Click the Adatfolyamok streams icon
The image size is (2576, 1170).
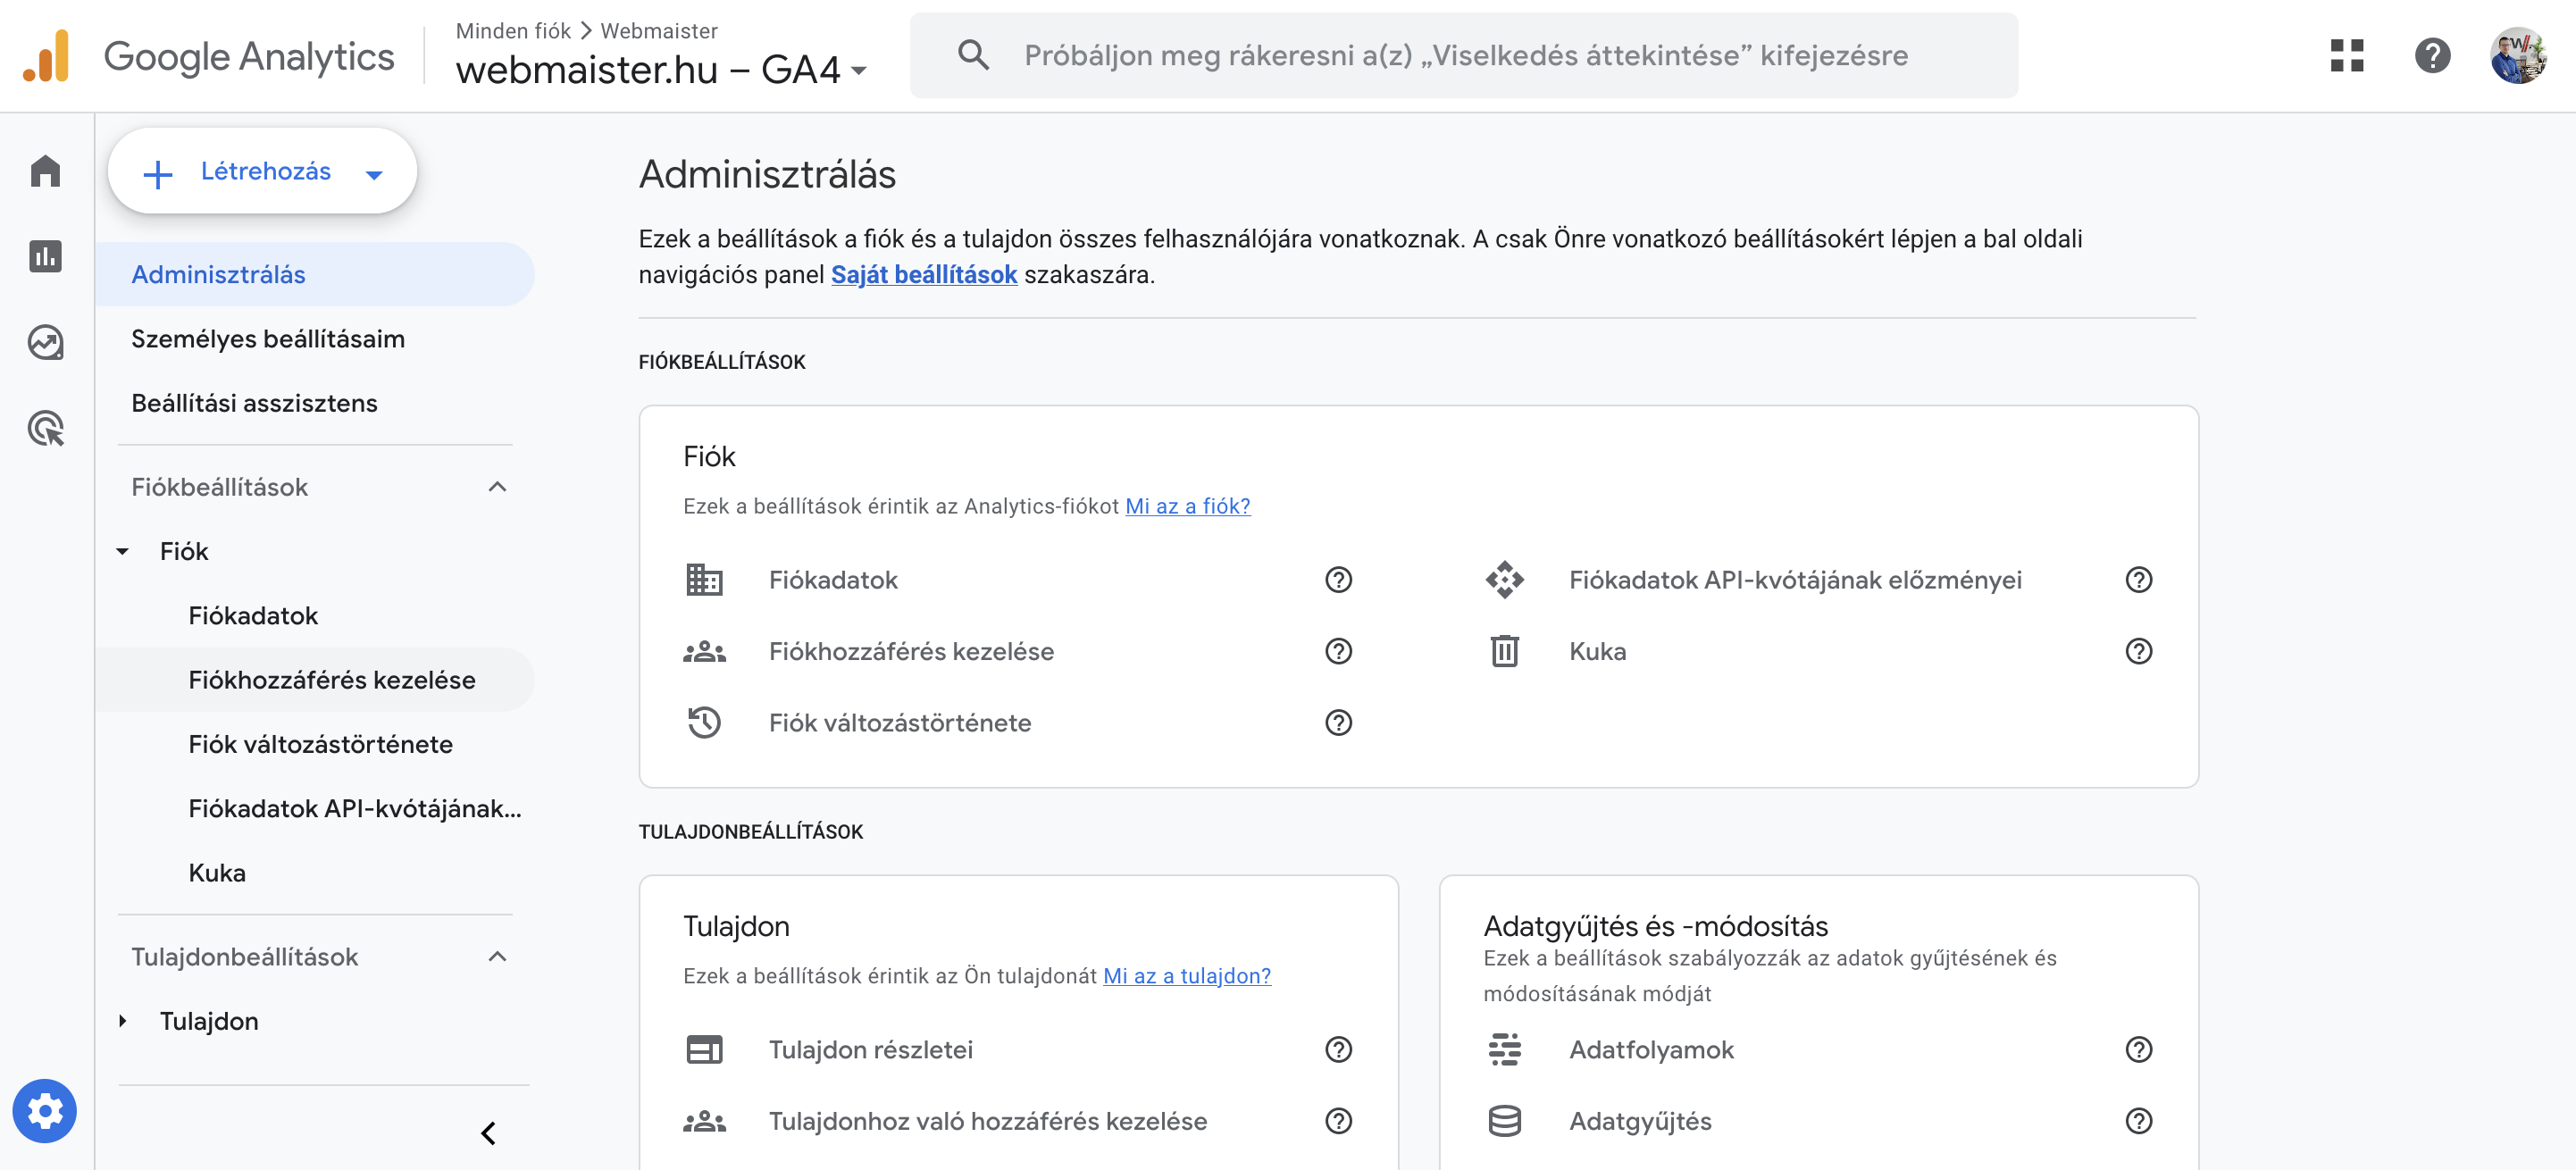(1504, 1049)
